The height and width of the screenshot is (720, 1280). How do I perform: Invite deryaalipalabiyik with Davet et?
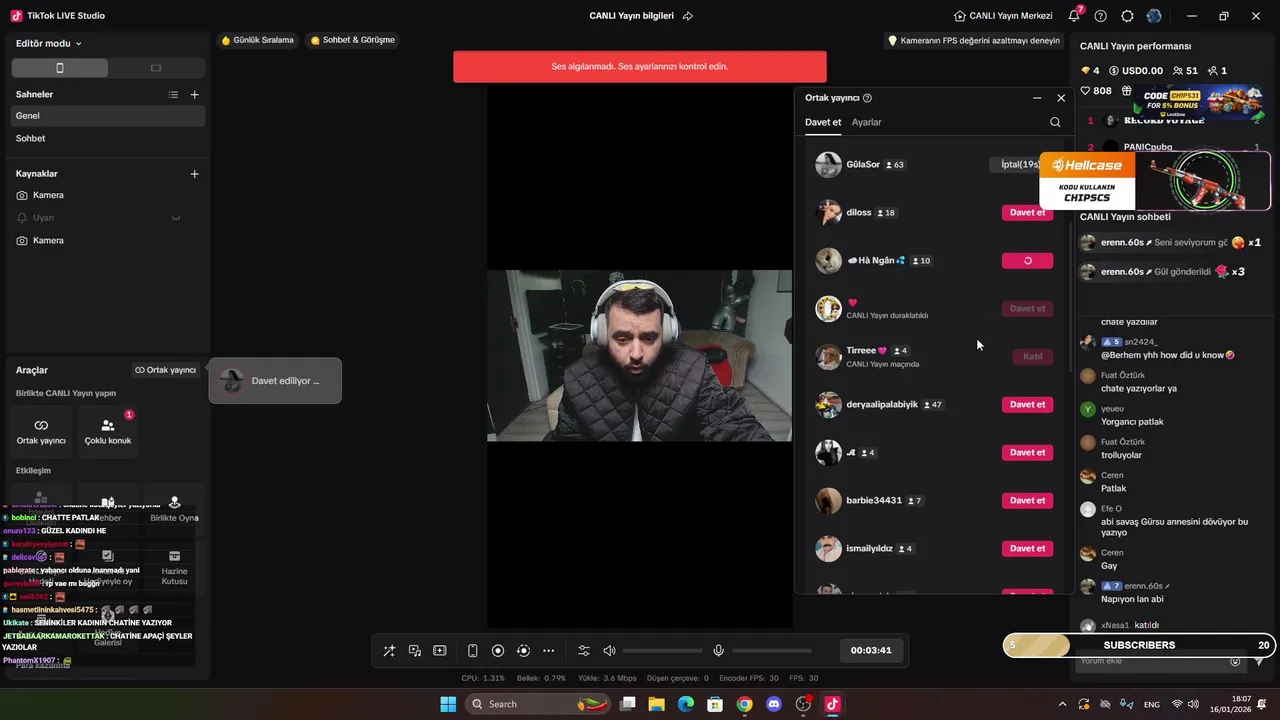[1027, 404]
